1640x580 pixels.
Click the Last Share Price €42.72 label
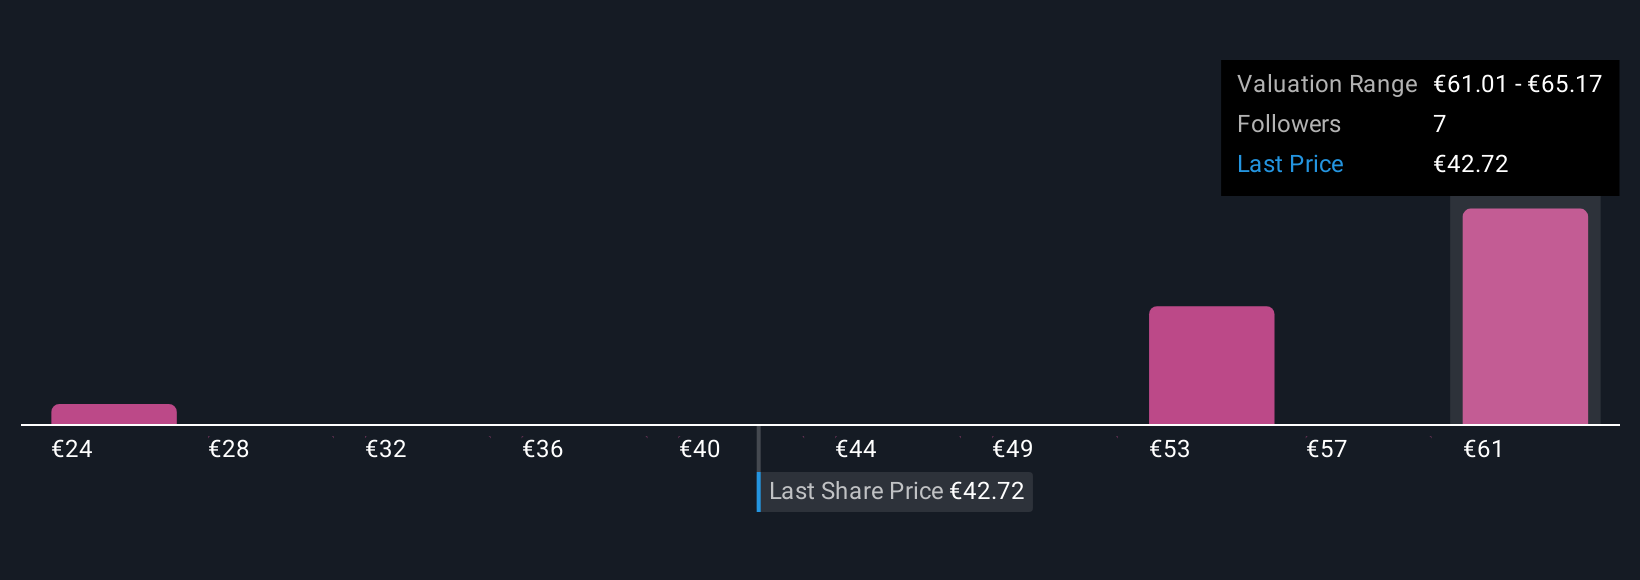point(896,491)
